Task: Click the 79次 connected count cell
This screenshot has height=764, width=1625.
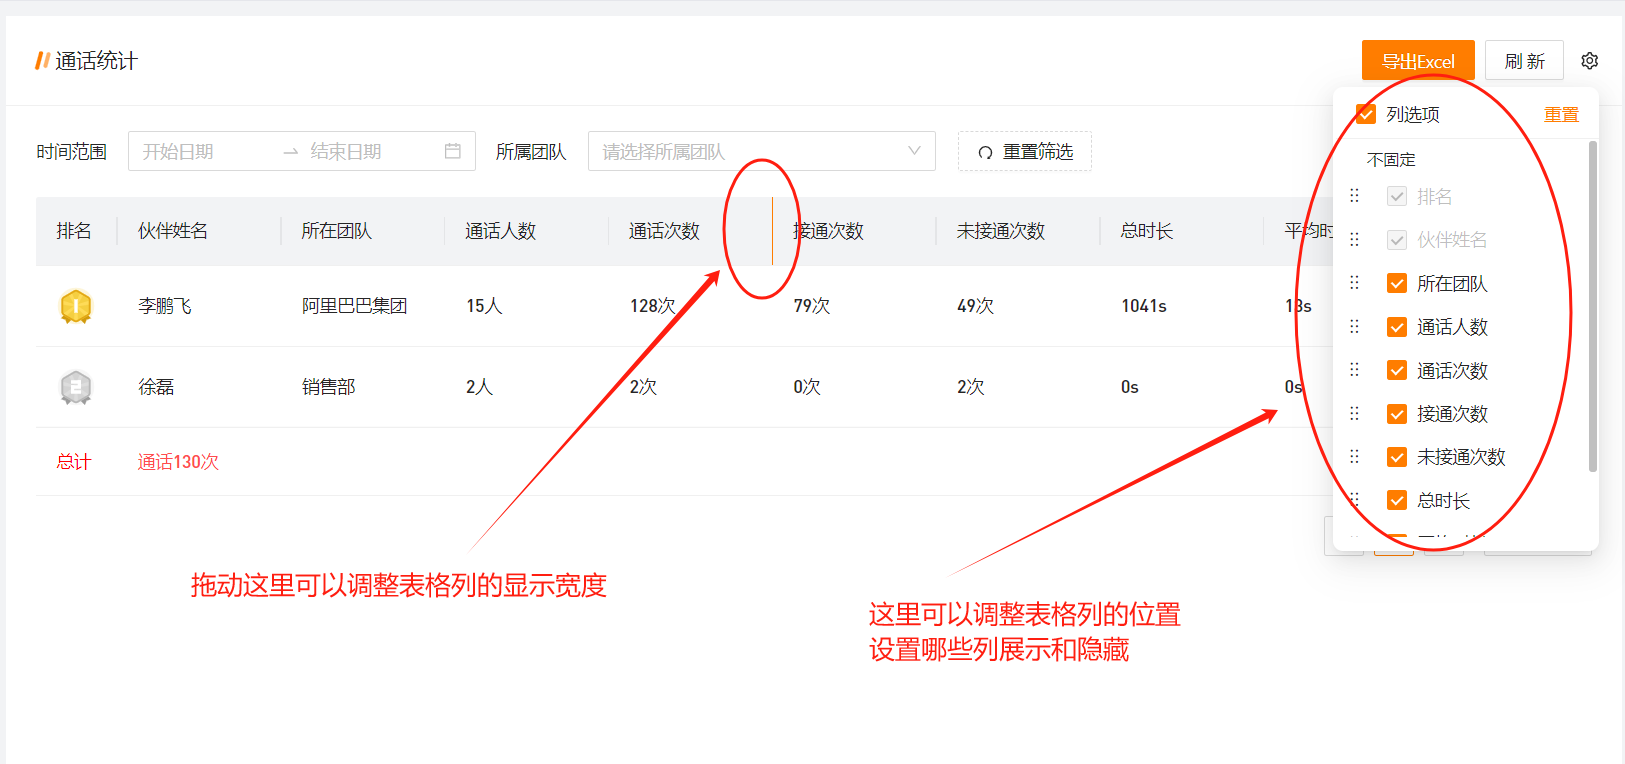Action: pyautogui.click(x=812, y=306)
